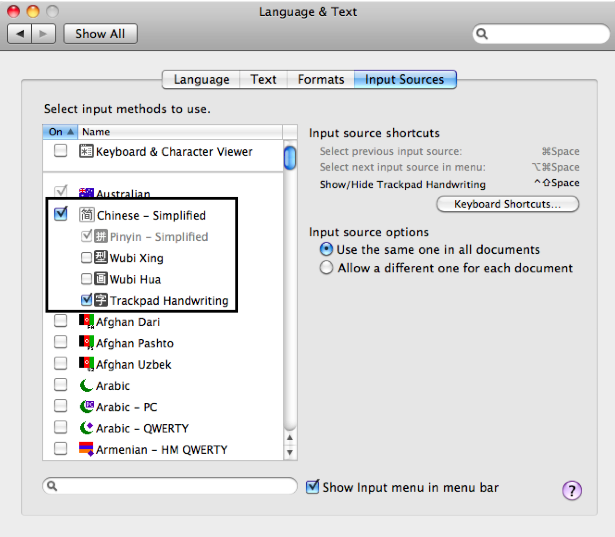The width and height of the screenshot is (615, 537).
Task: Go forward with the right arrow button
Action: coord(43,34)
